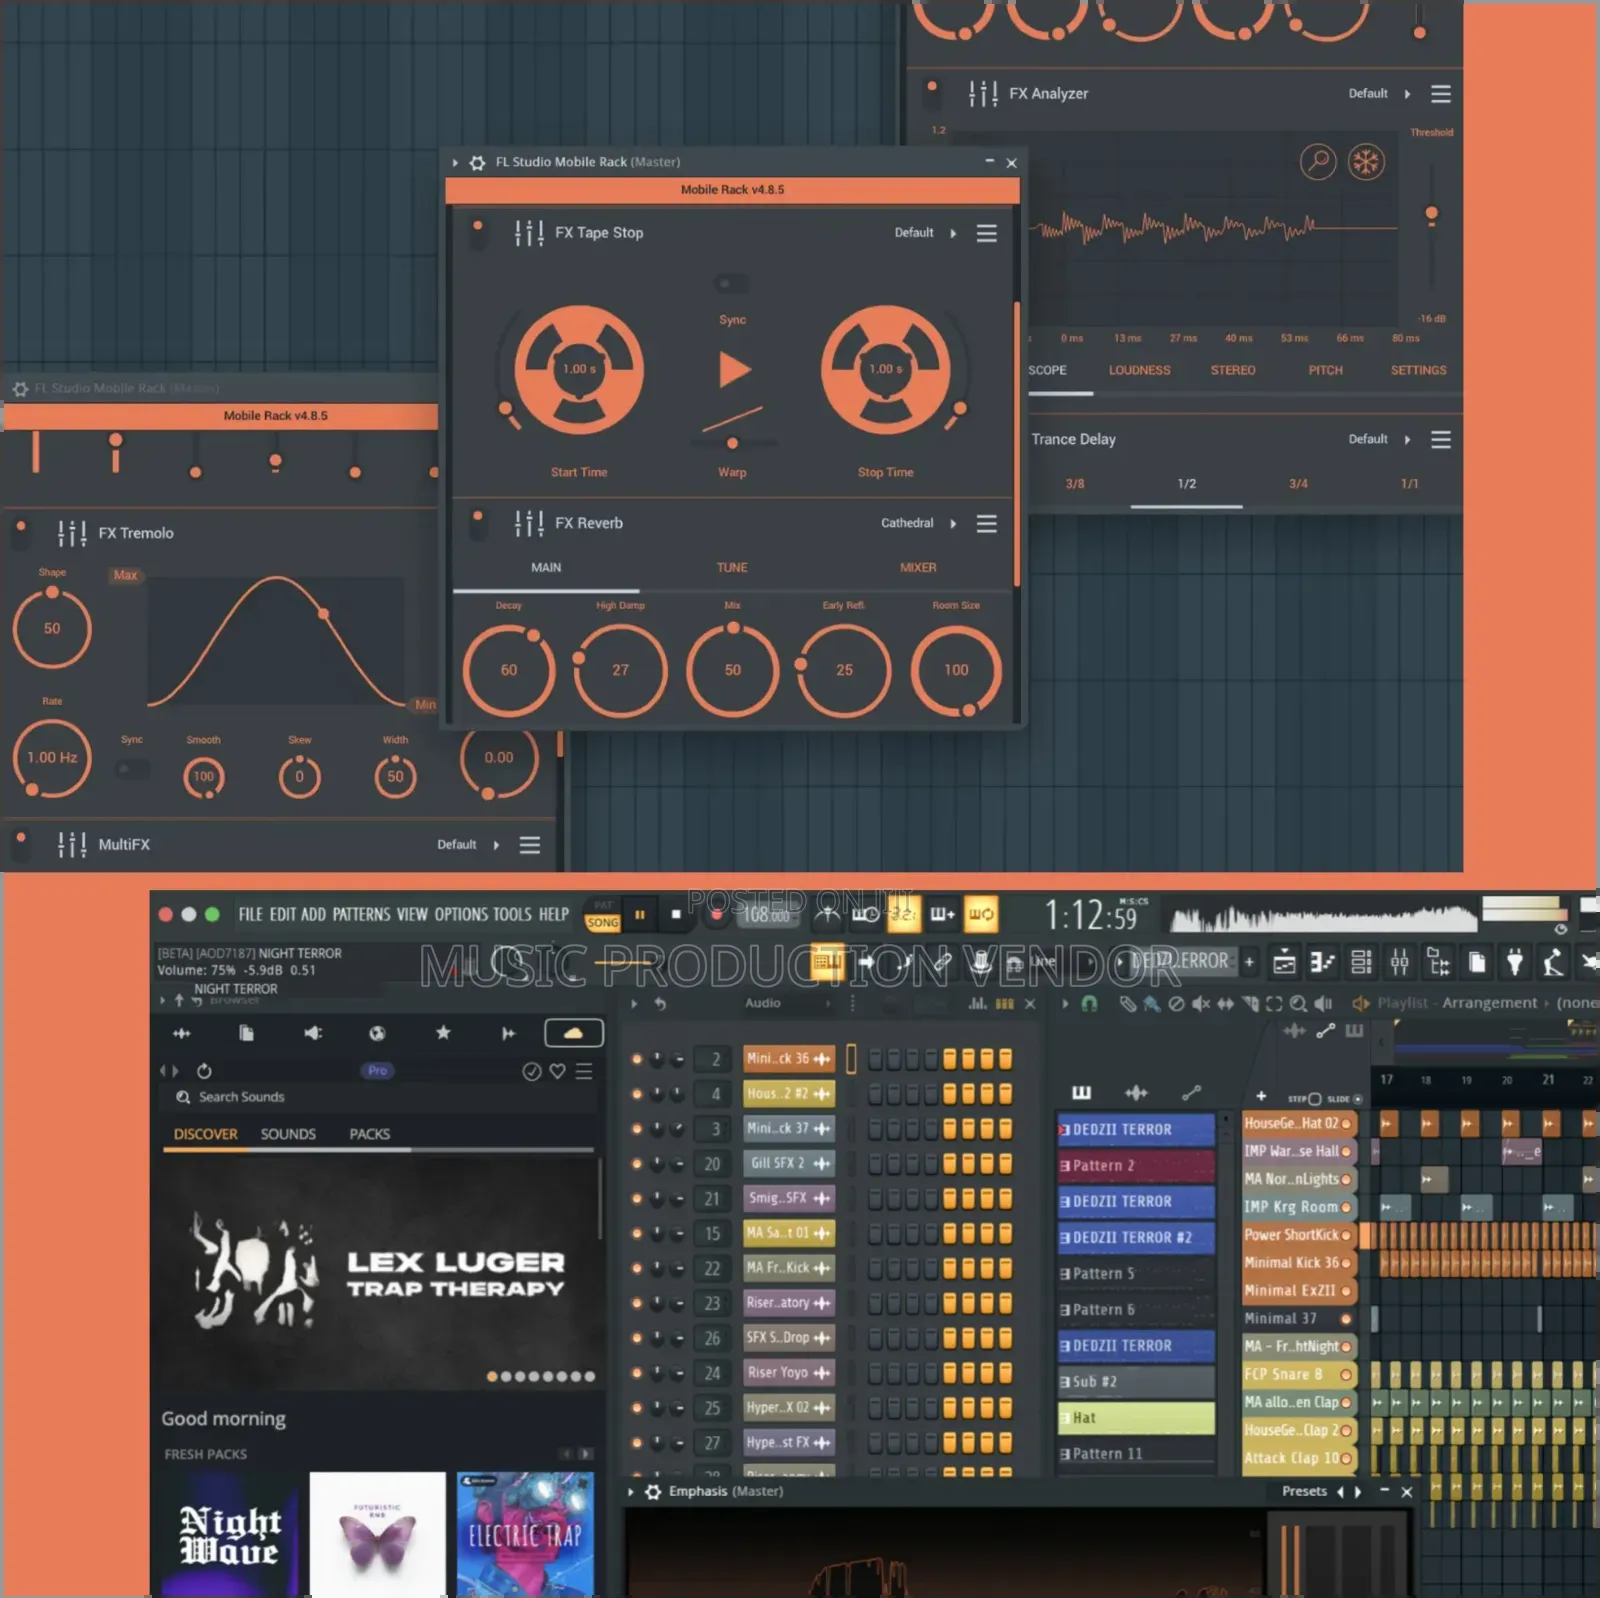Click the Warp slider in FX Tape Stop
Viewport: 1600px width, 1598px height.
[732, 443]
